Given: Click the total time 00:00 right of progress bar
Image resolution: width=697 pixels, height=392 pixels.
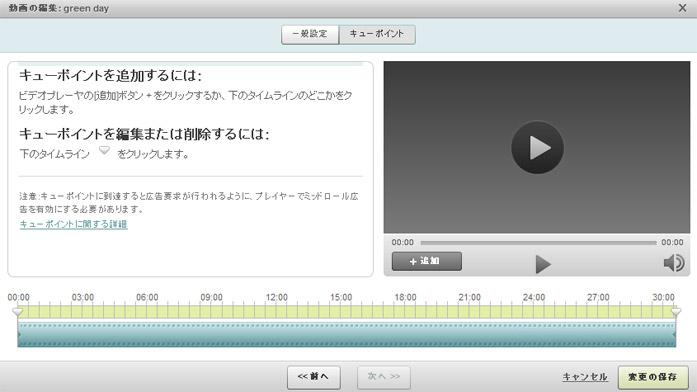Looking at the screenshot, I should 672,242.
